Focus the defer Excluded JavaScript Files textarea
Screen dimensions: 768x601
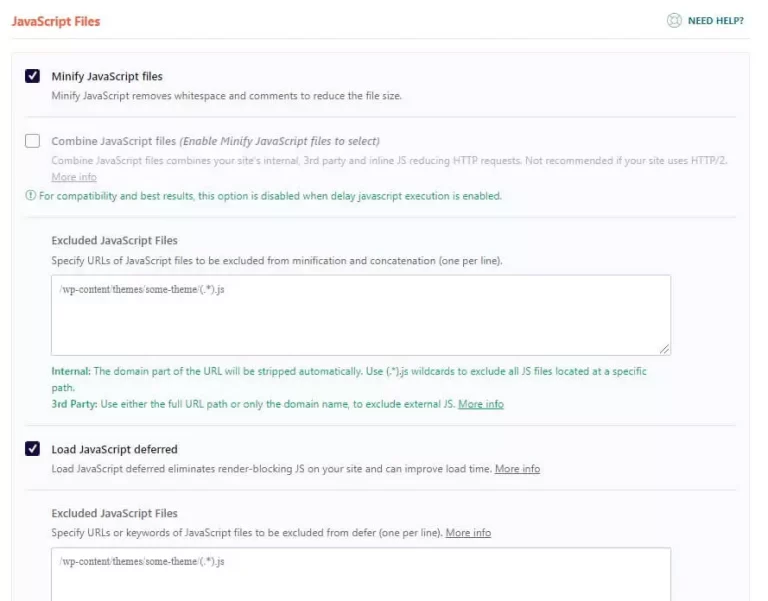361,574
